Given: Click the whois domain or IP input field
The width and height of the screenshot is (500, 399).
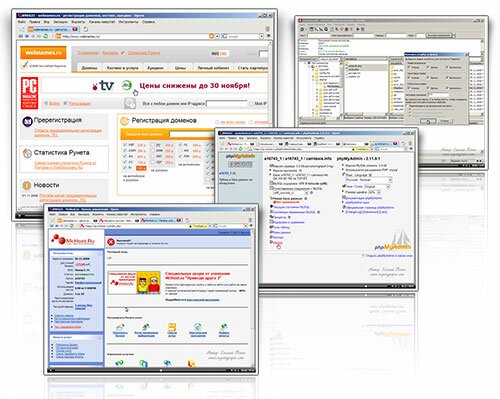Looking at the screenshot, I should 227,104.
